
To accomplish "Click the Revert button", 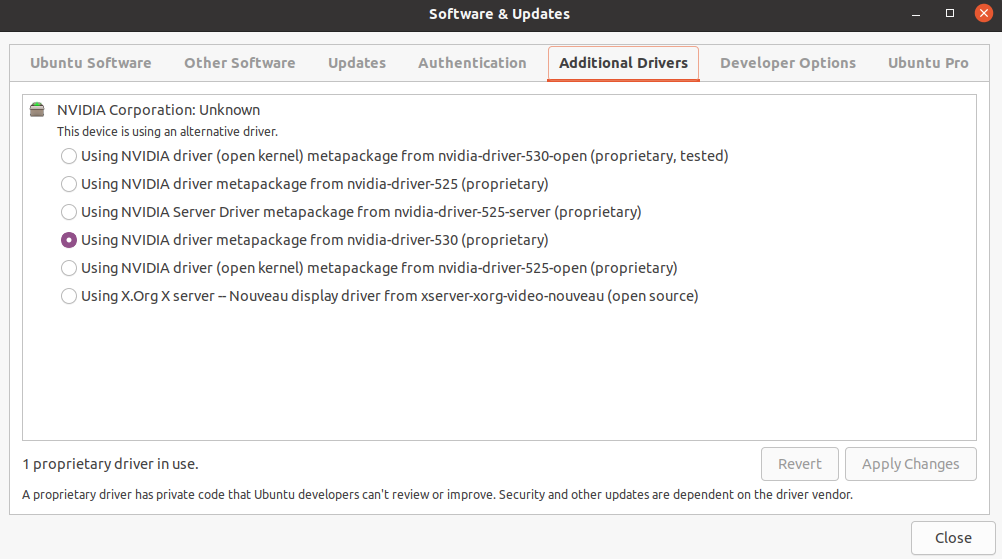I will coord(799,464).
